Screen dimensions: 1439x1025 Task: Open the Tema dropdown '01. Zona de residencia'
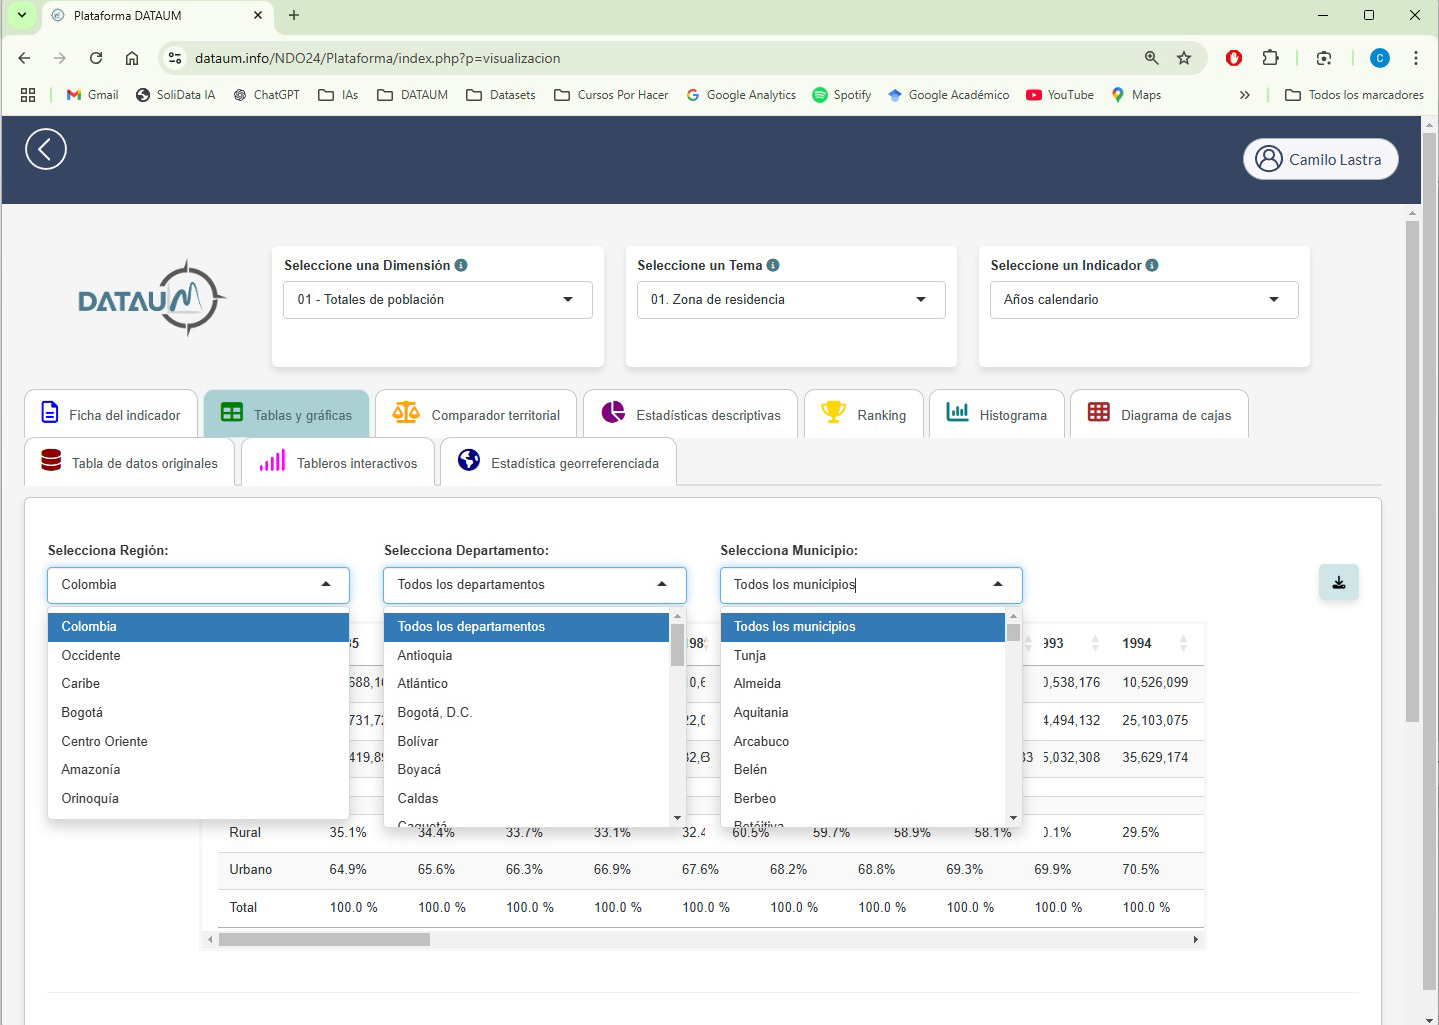tap(788, 300)
